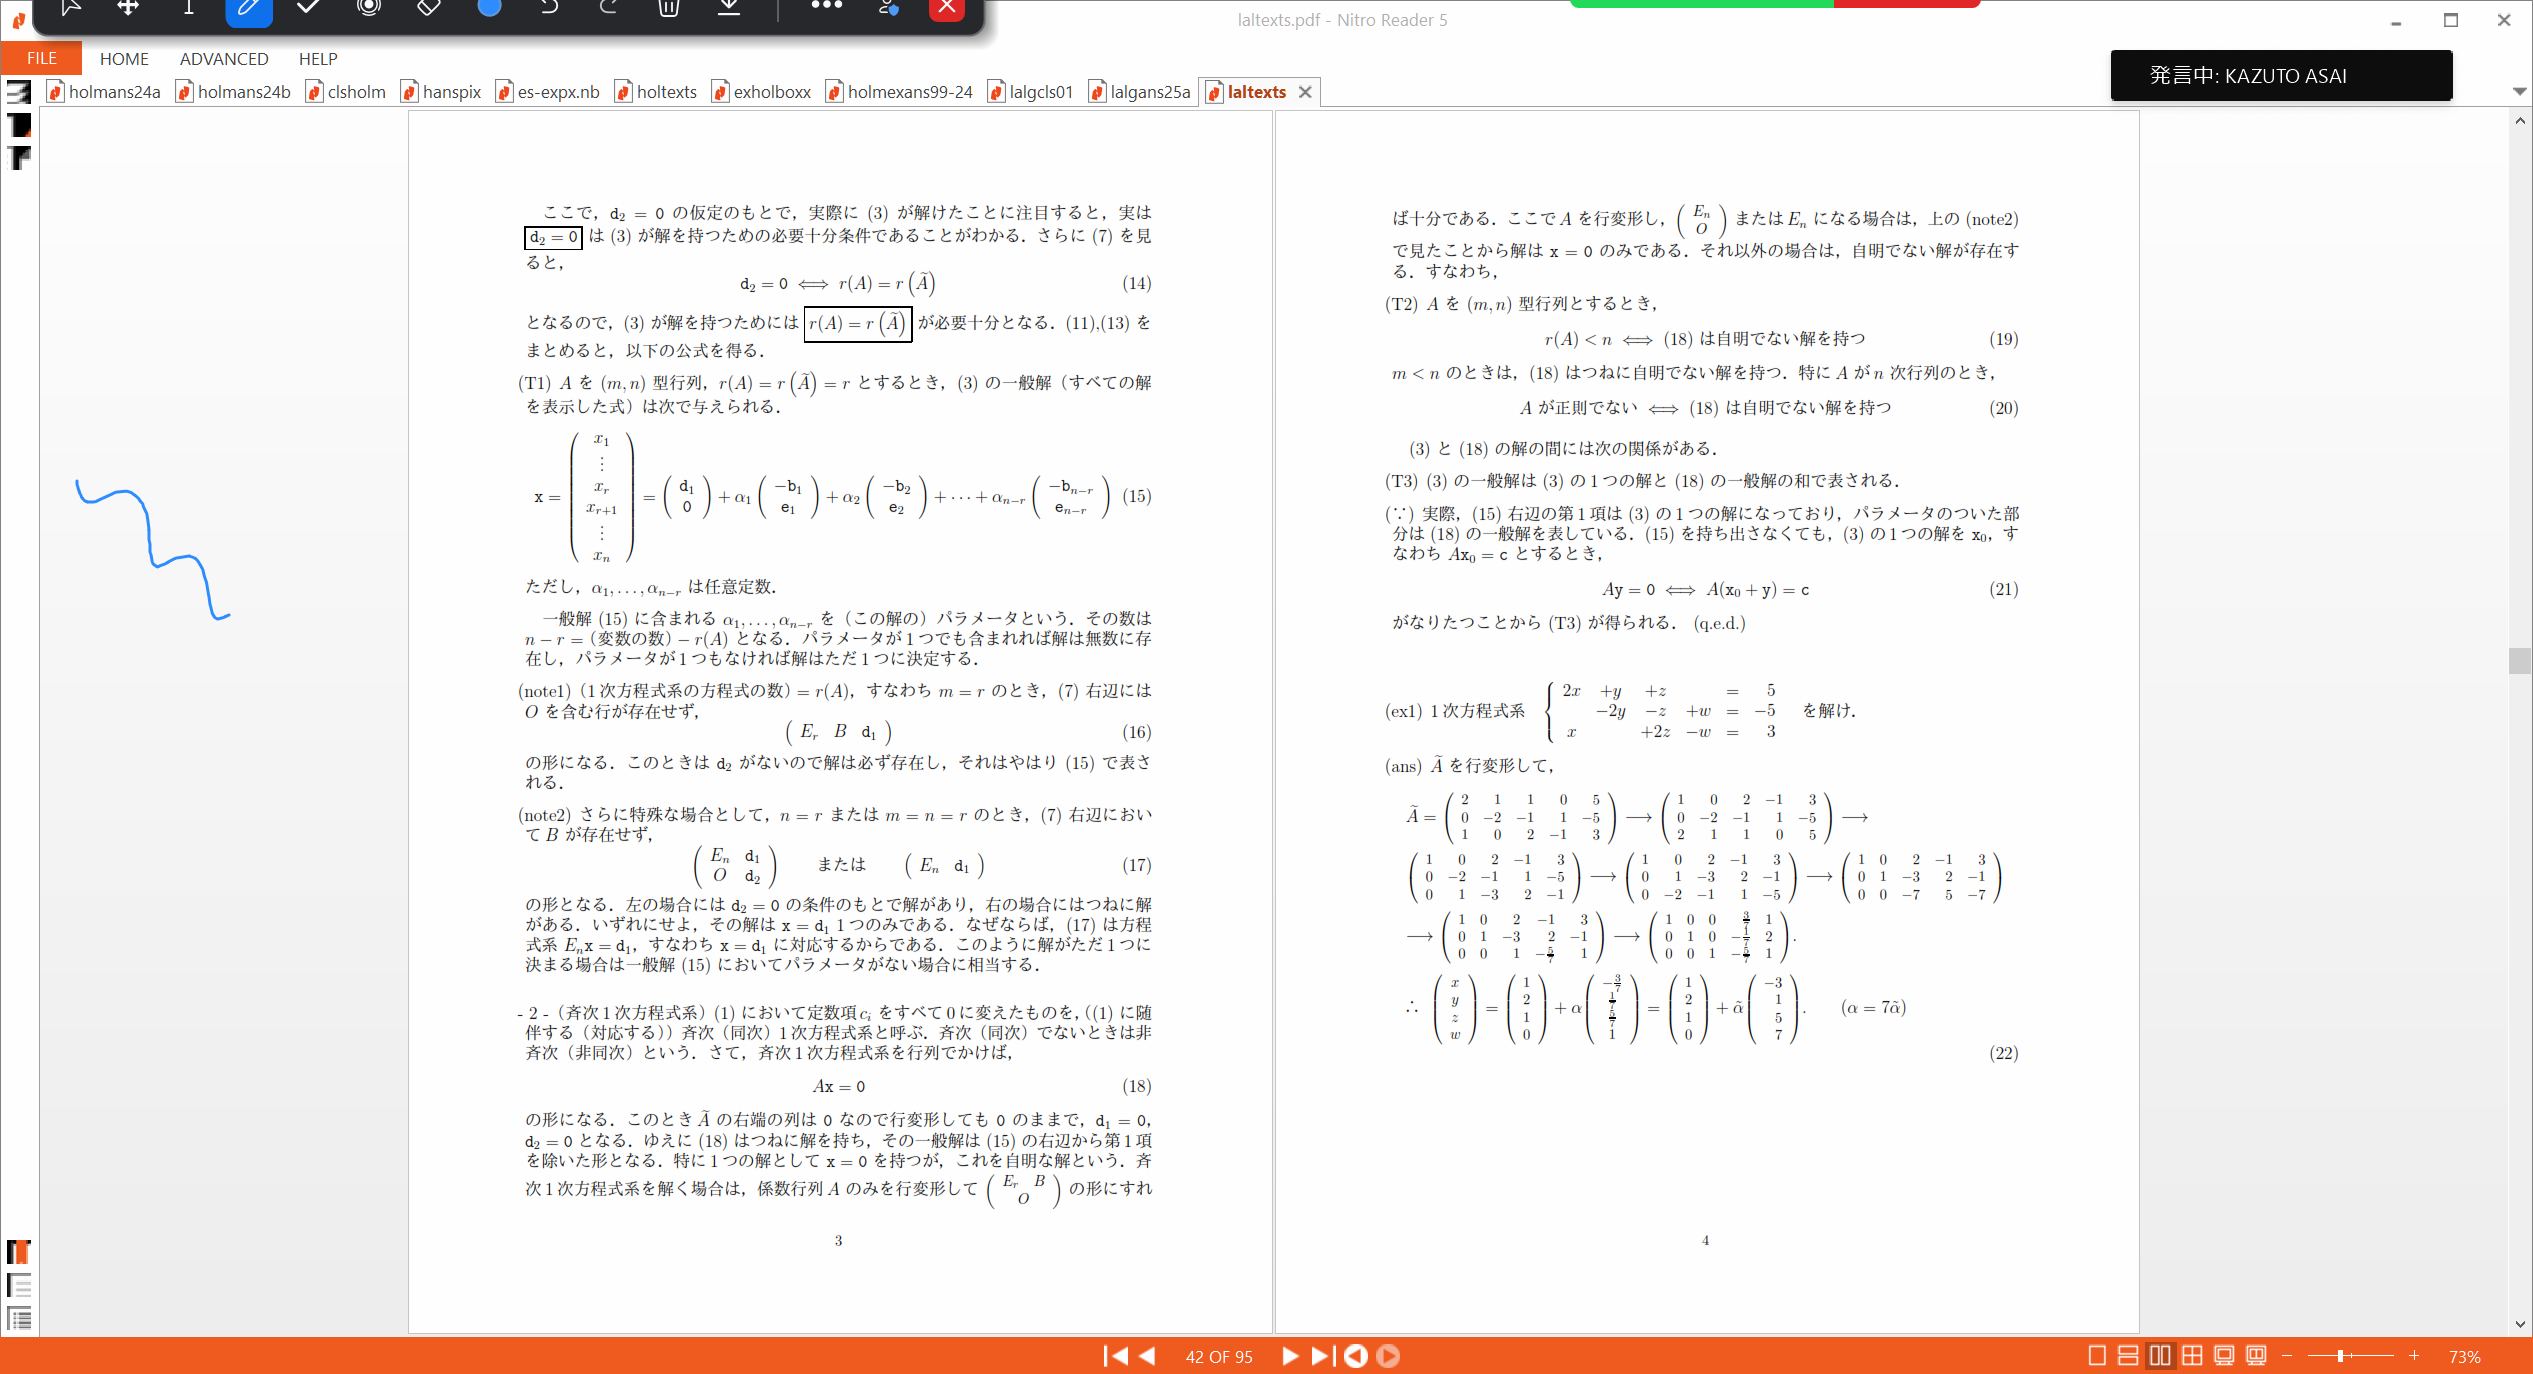Redo the annotation stroke
Screen dimensions: 2533x1374
pos(609,8)
